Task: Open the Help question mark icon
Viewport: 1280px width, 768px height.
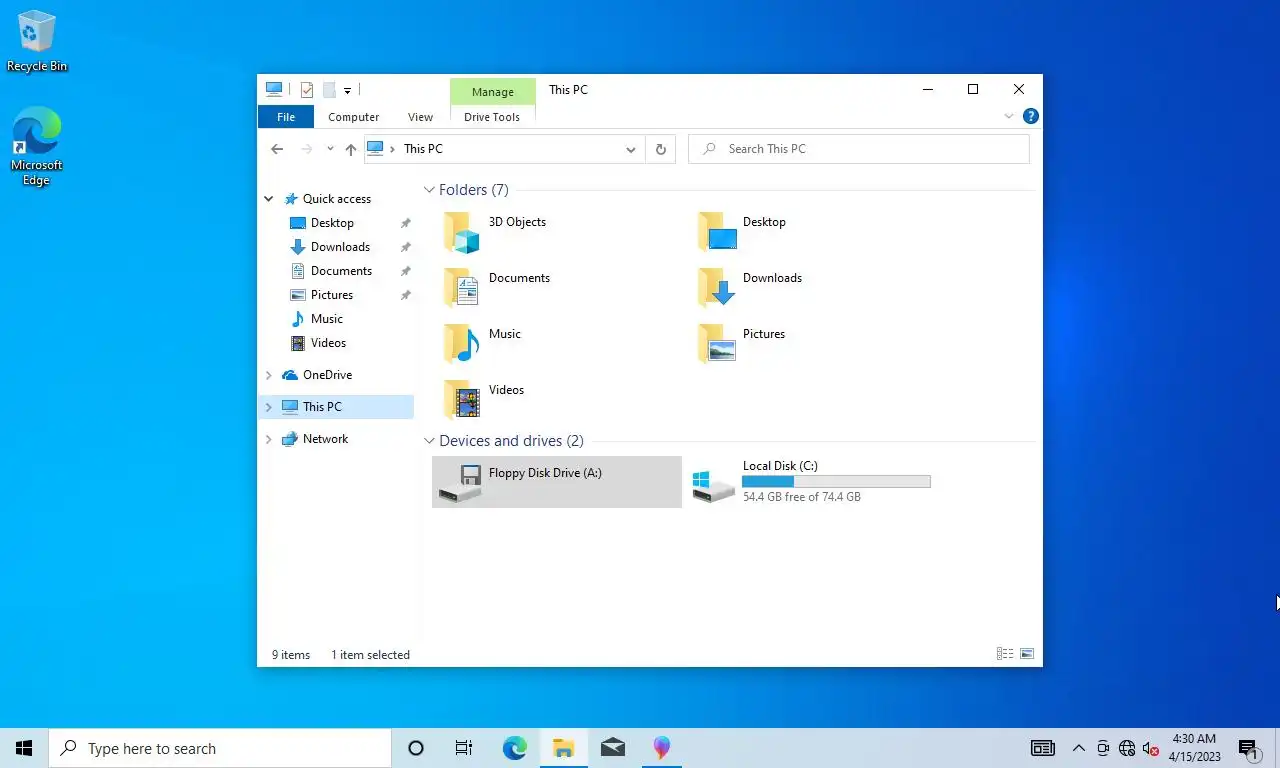Action: click(1031, 116)
